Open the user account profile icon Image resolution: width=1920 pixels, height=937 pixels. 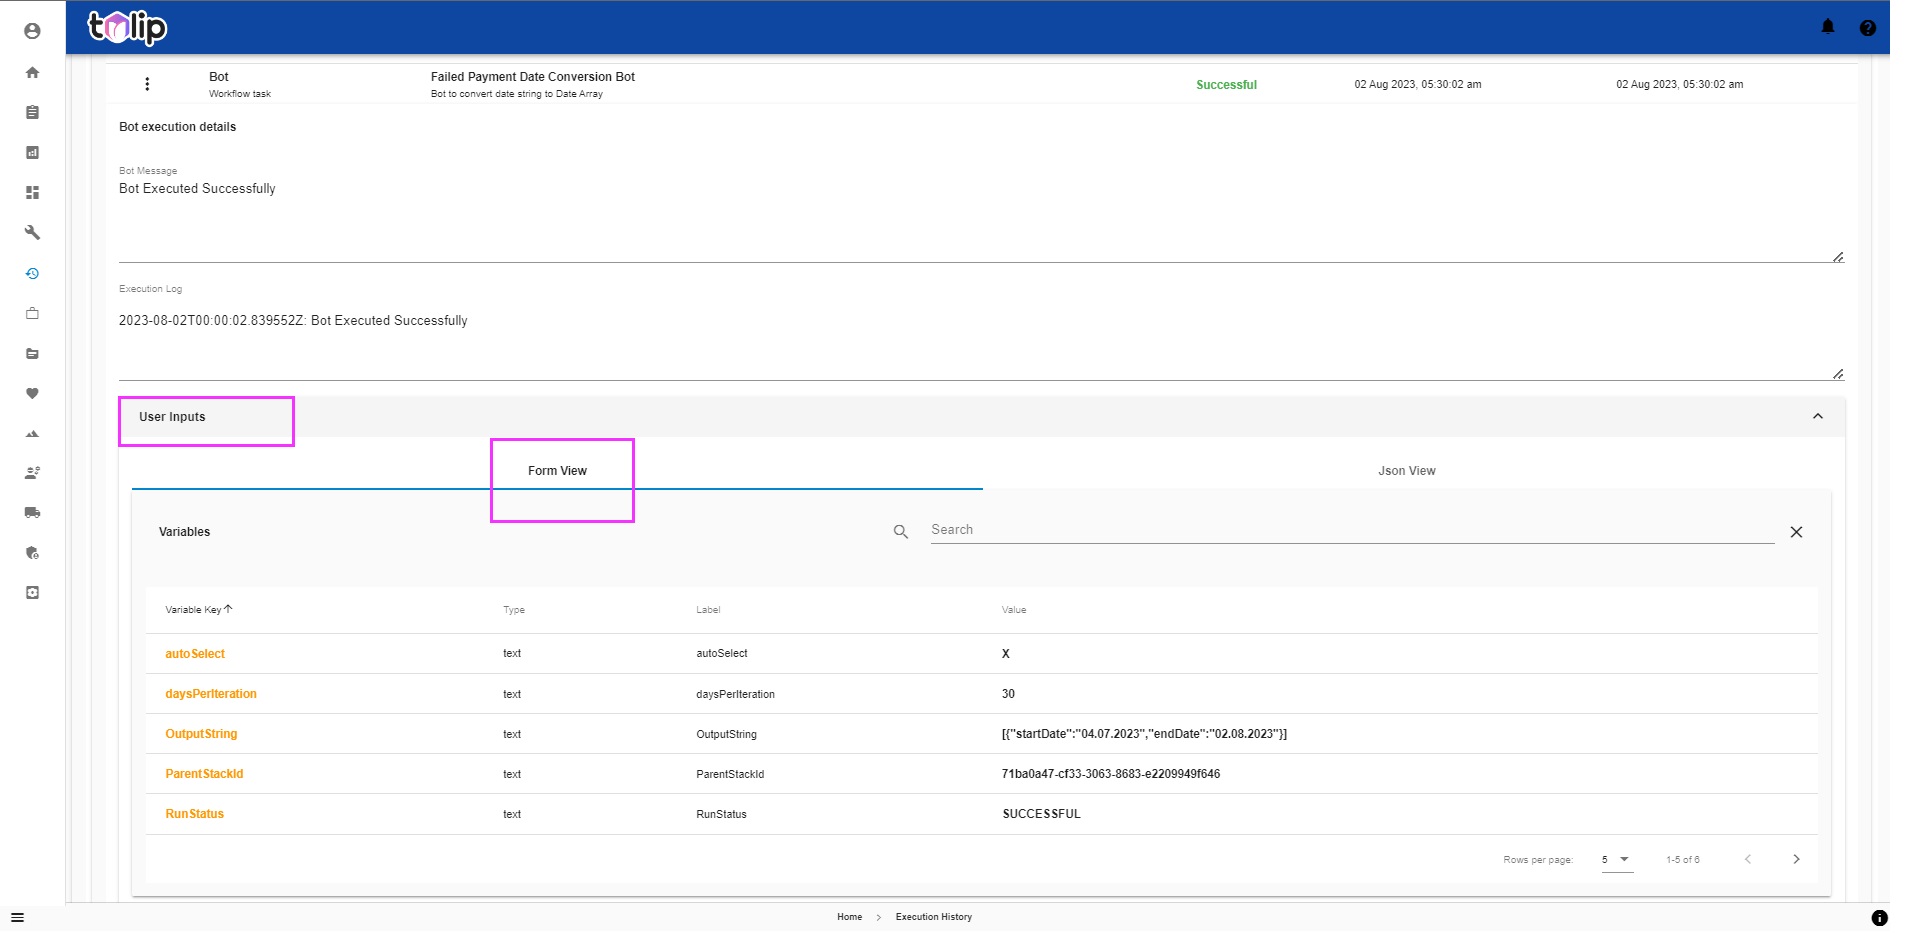click(32, 31)
